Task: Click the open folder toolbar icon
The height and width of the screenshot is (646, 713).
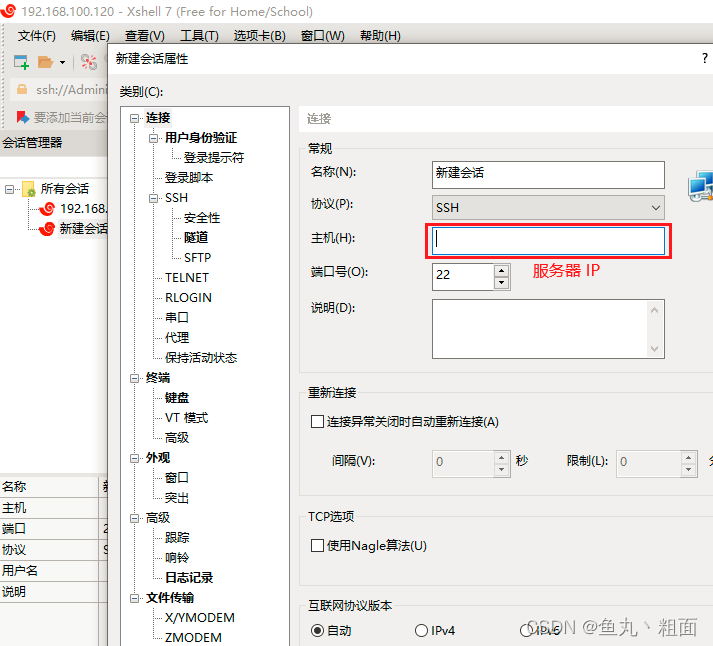Action: pos(45,62)
